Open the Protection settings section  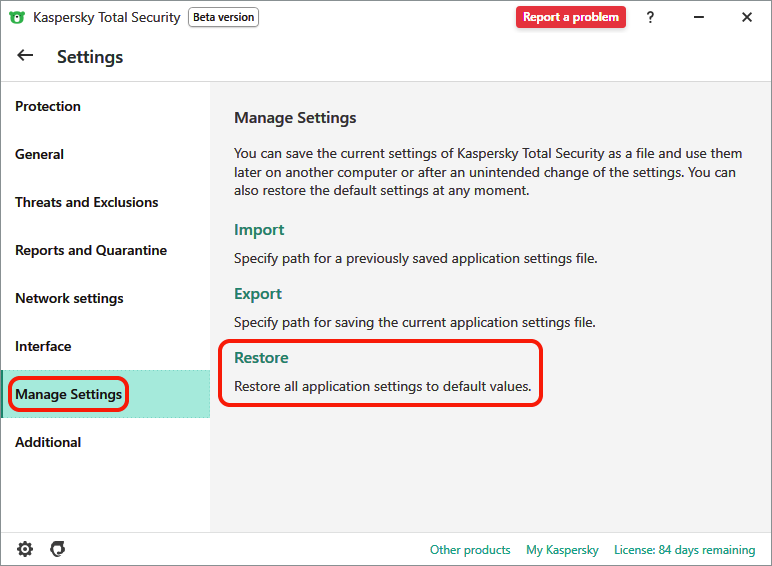click(x=48, y=106)
